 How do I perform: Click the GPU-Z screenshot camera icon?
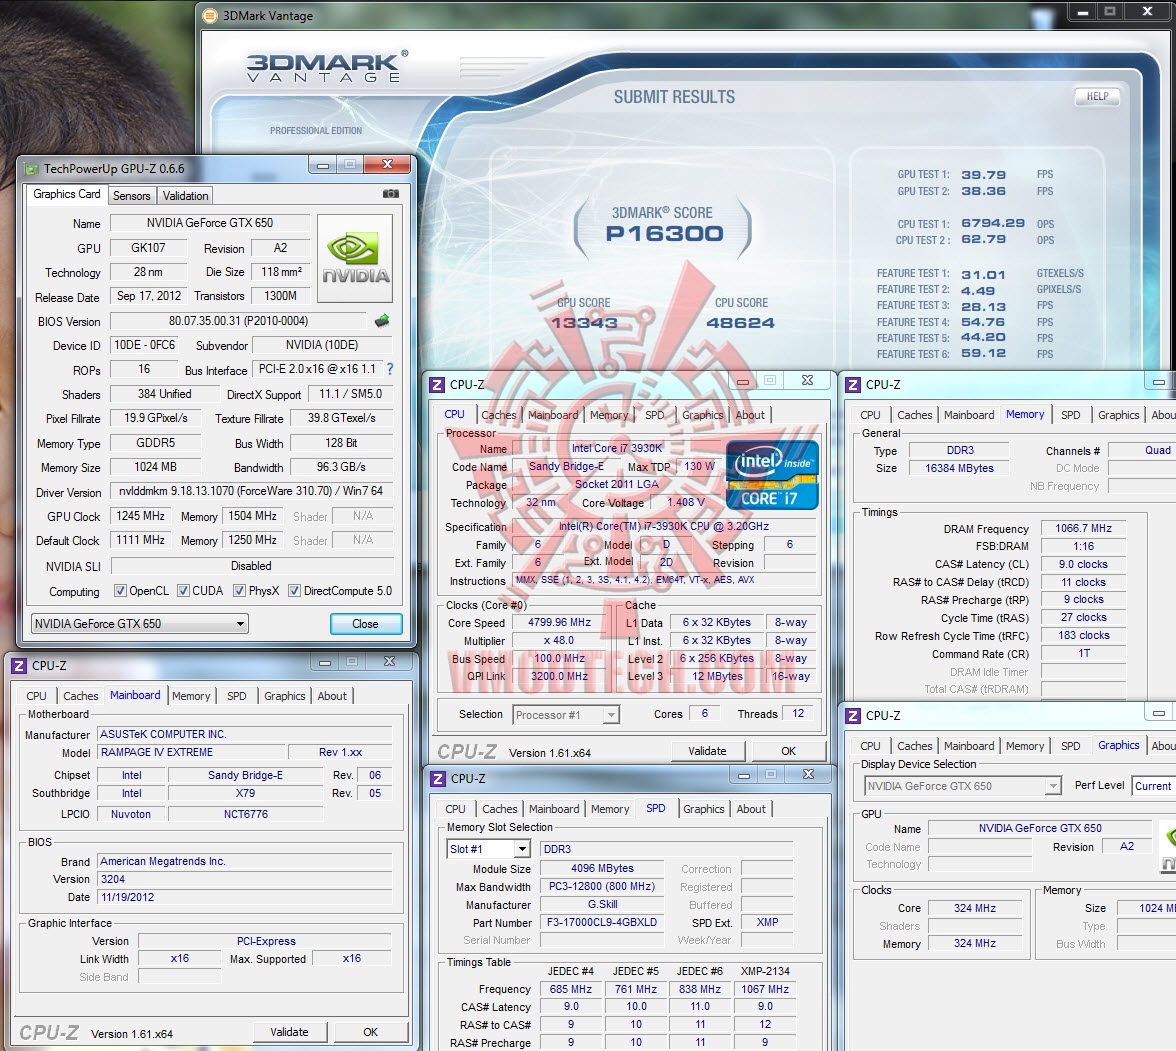pos(391,194)
